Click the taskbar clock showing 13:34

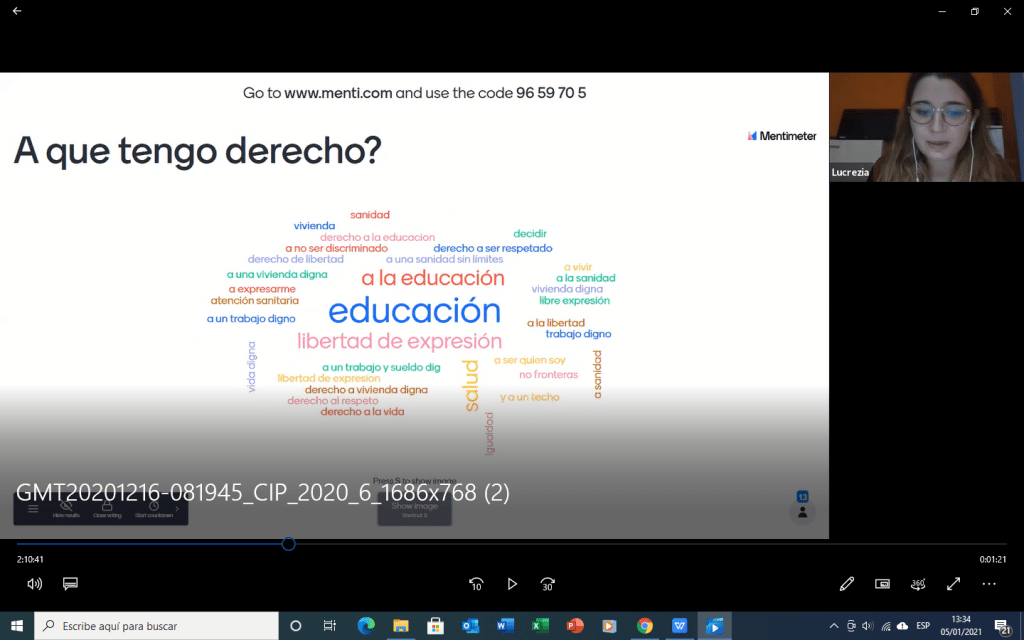[959, 626]
